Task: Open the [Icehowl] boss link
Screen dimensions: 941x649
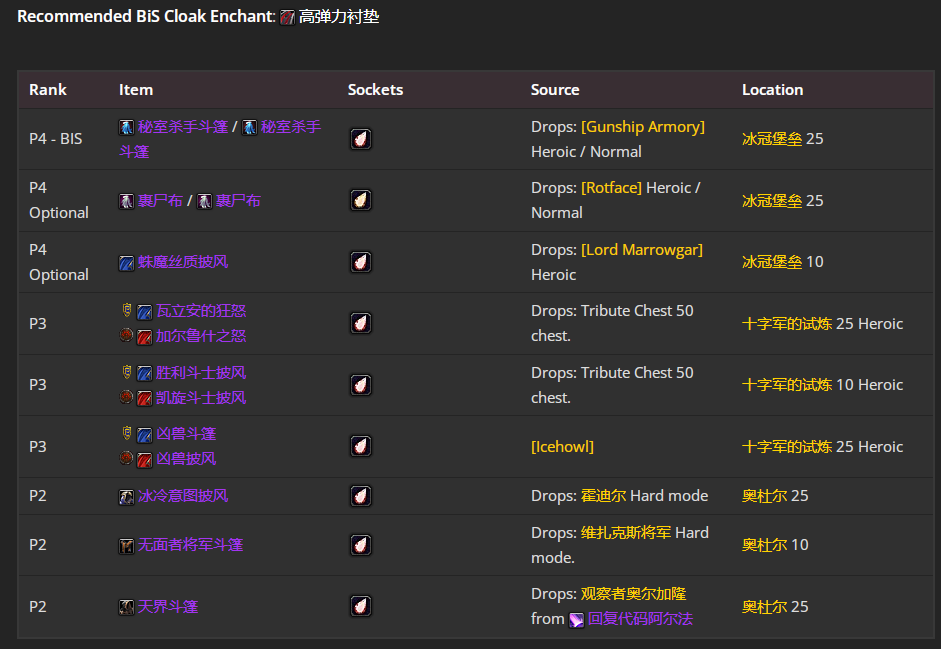Action: point(562,446)
